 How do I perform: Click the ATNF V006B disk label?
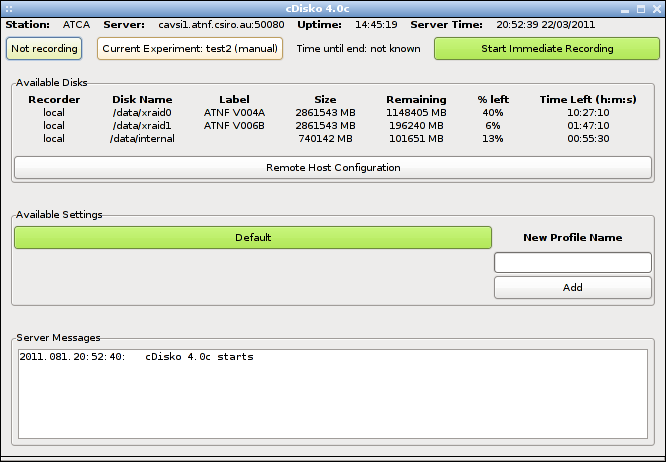click(234, 126)
